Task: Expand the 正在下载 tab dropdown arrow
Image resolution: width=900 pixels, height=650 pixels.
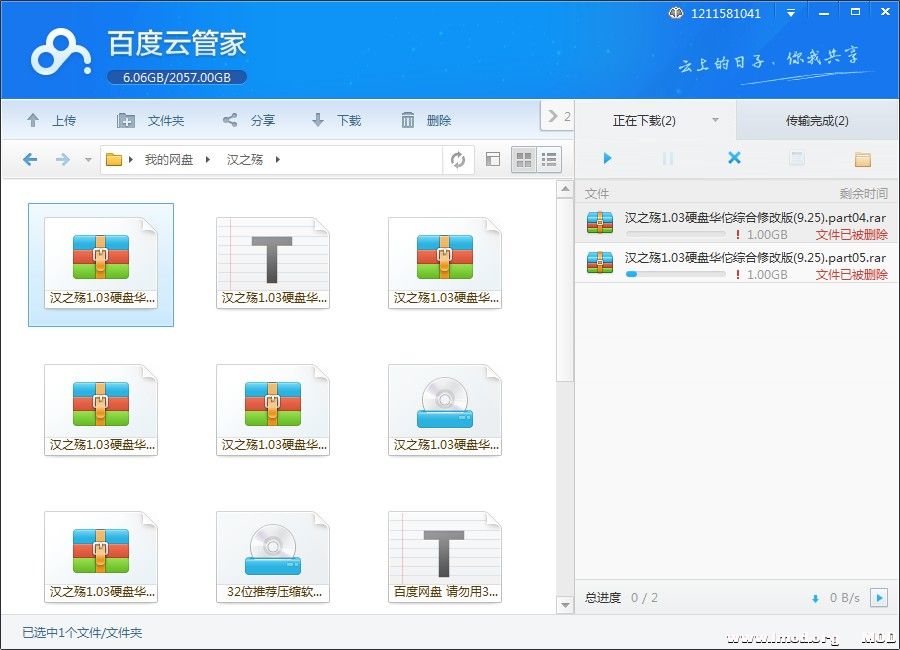Action: point(715,121)
